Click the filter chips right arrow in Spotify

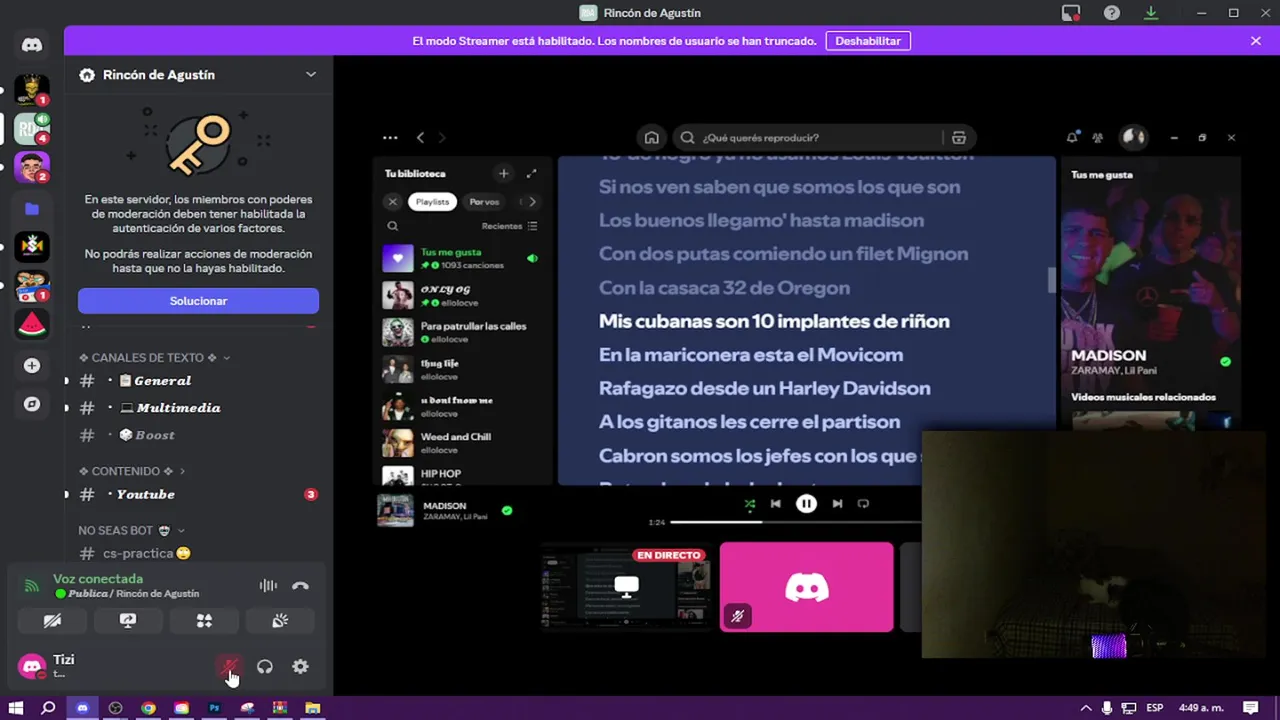pyautogui.click(x=532, y=202)
